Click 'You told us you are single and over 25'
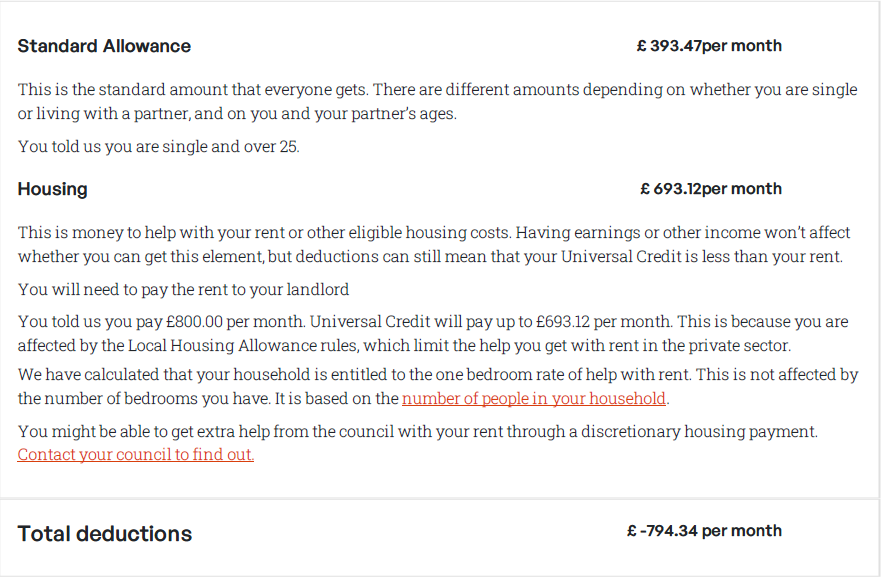This screenshot has width=882, height=578. pyautogui.click(x=158, y=147)
